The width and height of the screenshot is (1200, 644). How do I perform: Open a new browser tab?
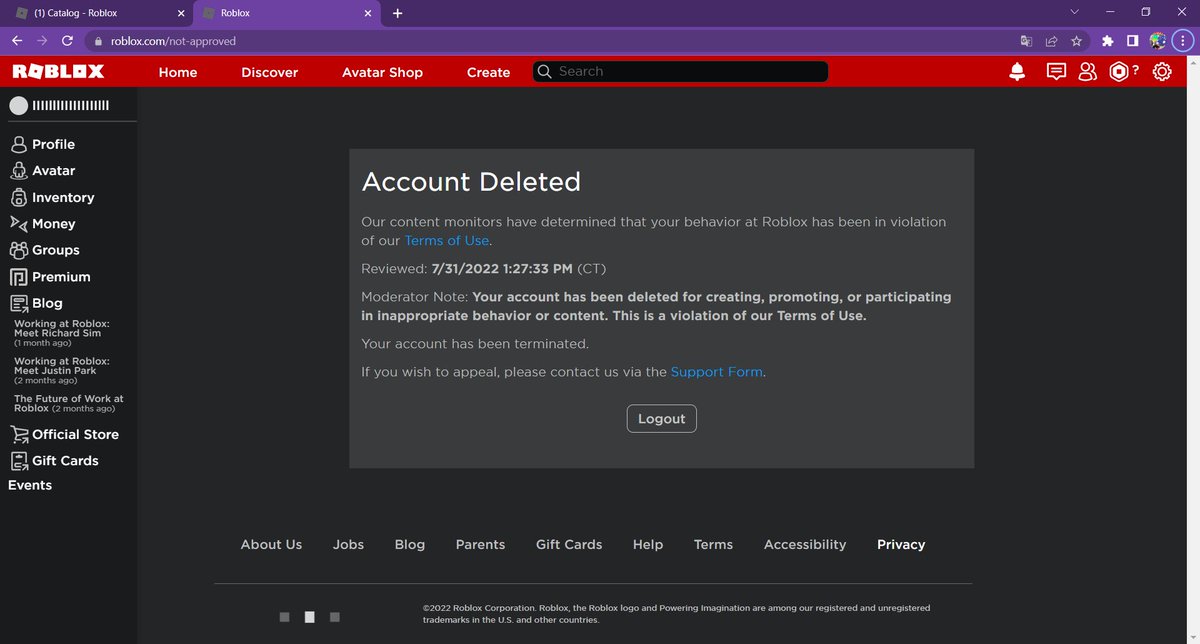click(x=397, y=13)
